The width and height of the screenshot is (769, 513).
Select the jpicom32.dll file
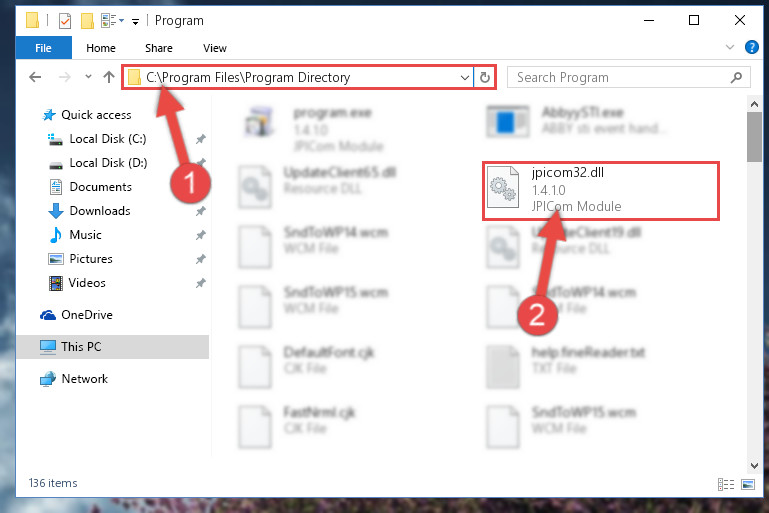click(x=600, y=190)
